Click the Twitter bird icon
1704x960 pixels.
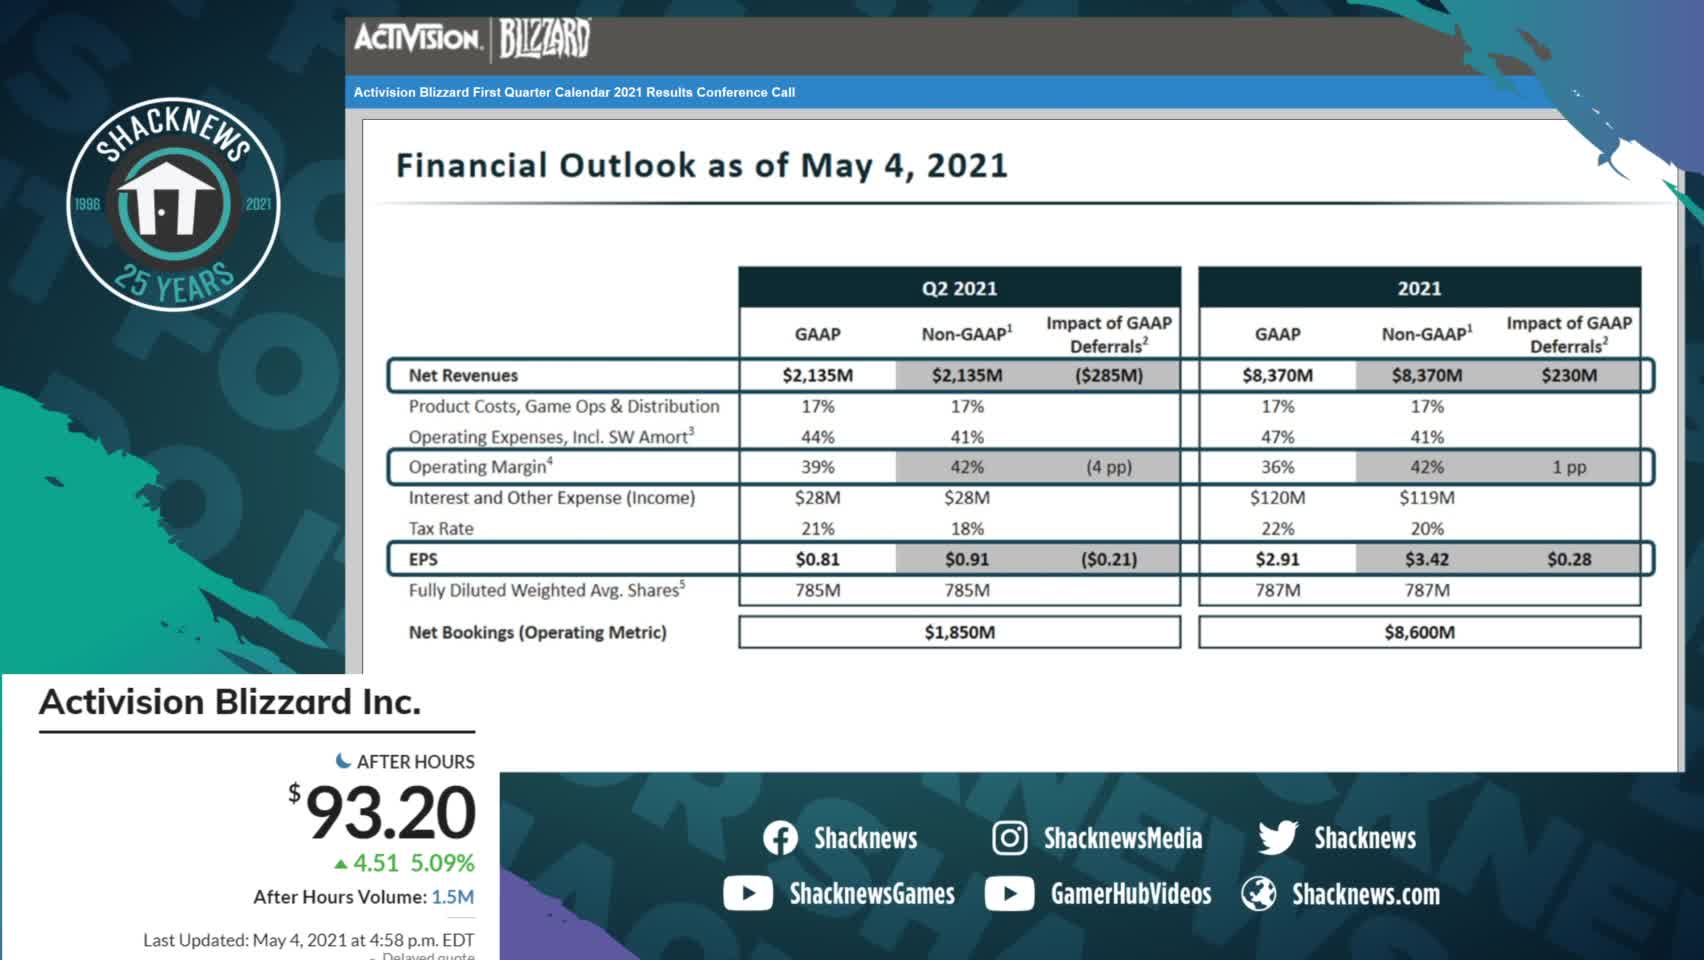click(x=1278, y=838)
